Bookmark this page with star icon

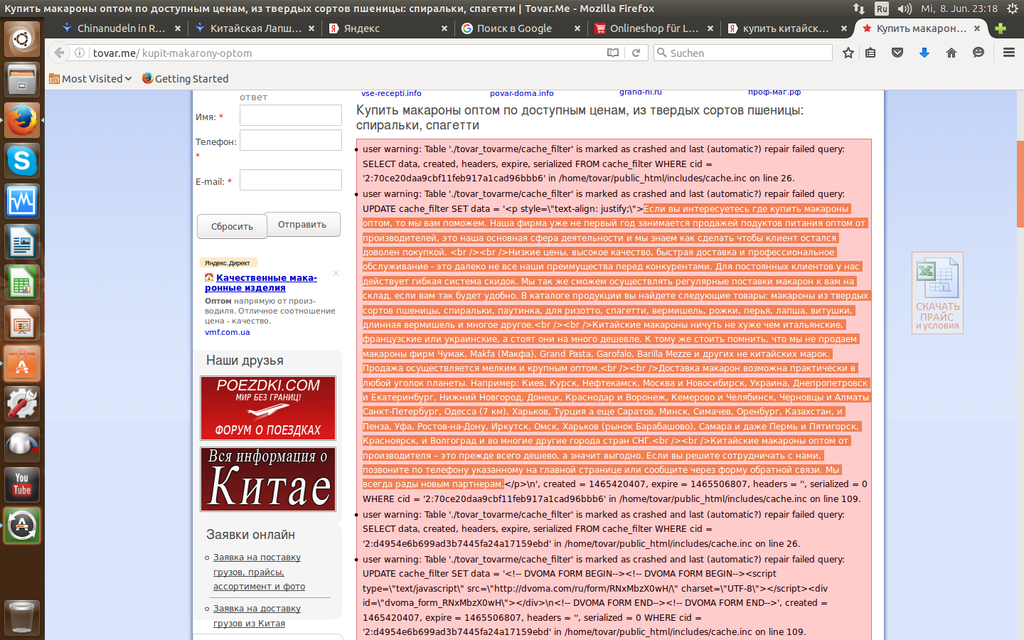(848, 53)
